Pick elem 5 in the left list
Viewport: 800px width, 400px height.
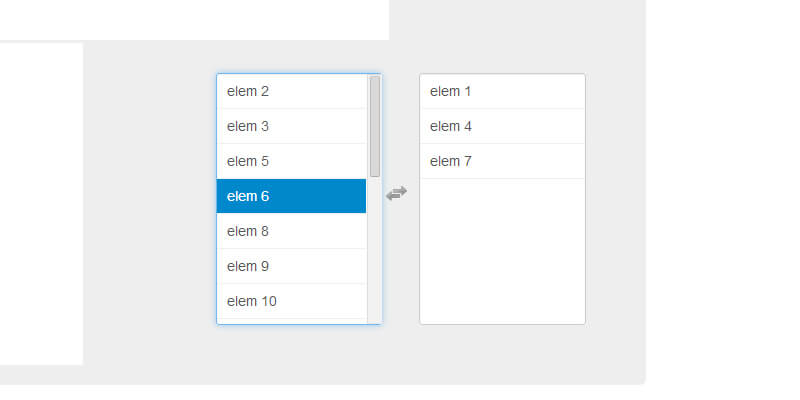click(x=291, y=161)
